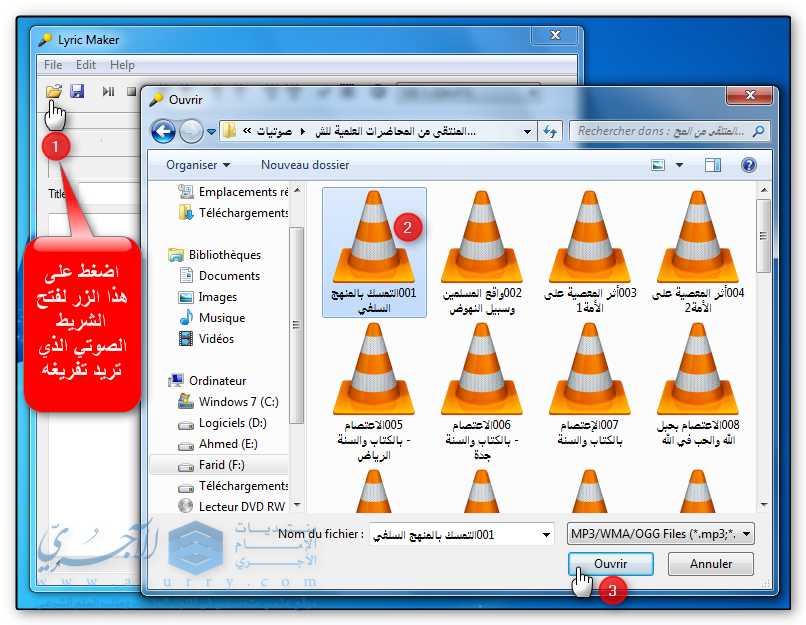The image size is (806, 625).
Task: Open Musique library in sidebar
Action: [212, 318]
